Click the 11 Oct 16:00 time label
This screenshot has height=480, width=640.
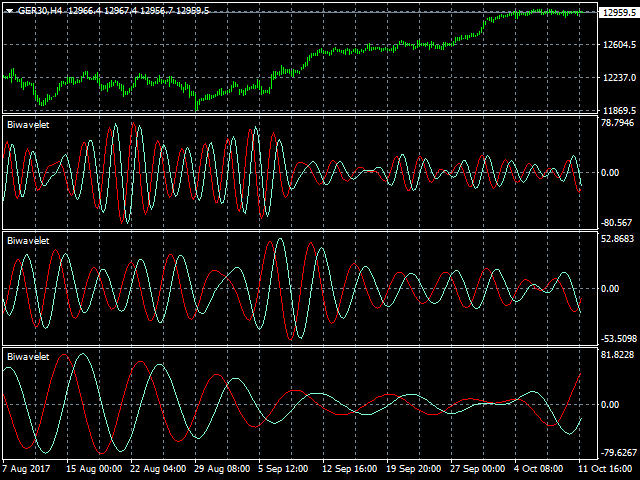coord(604,469)
